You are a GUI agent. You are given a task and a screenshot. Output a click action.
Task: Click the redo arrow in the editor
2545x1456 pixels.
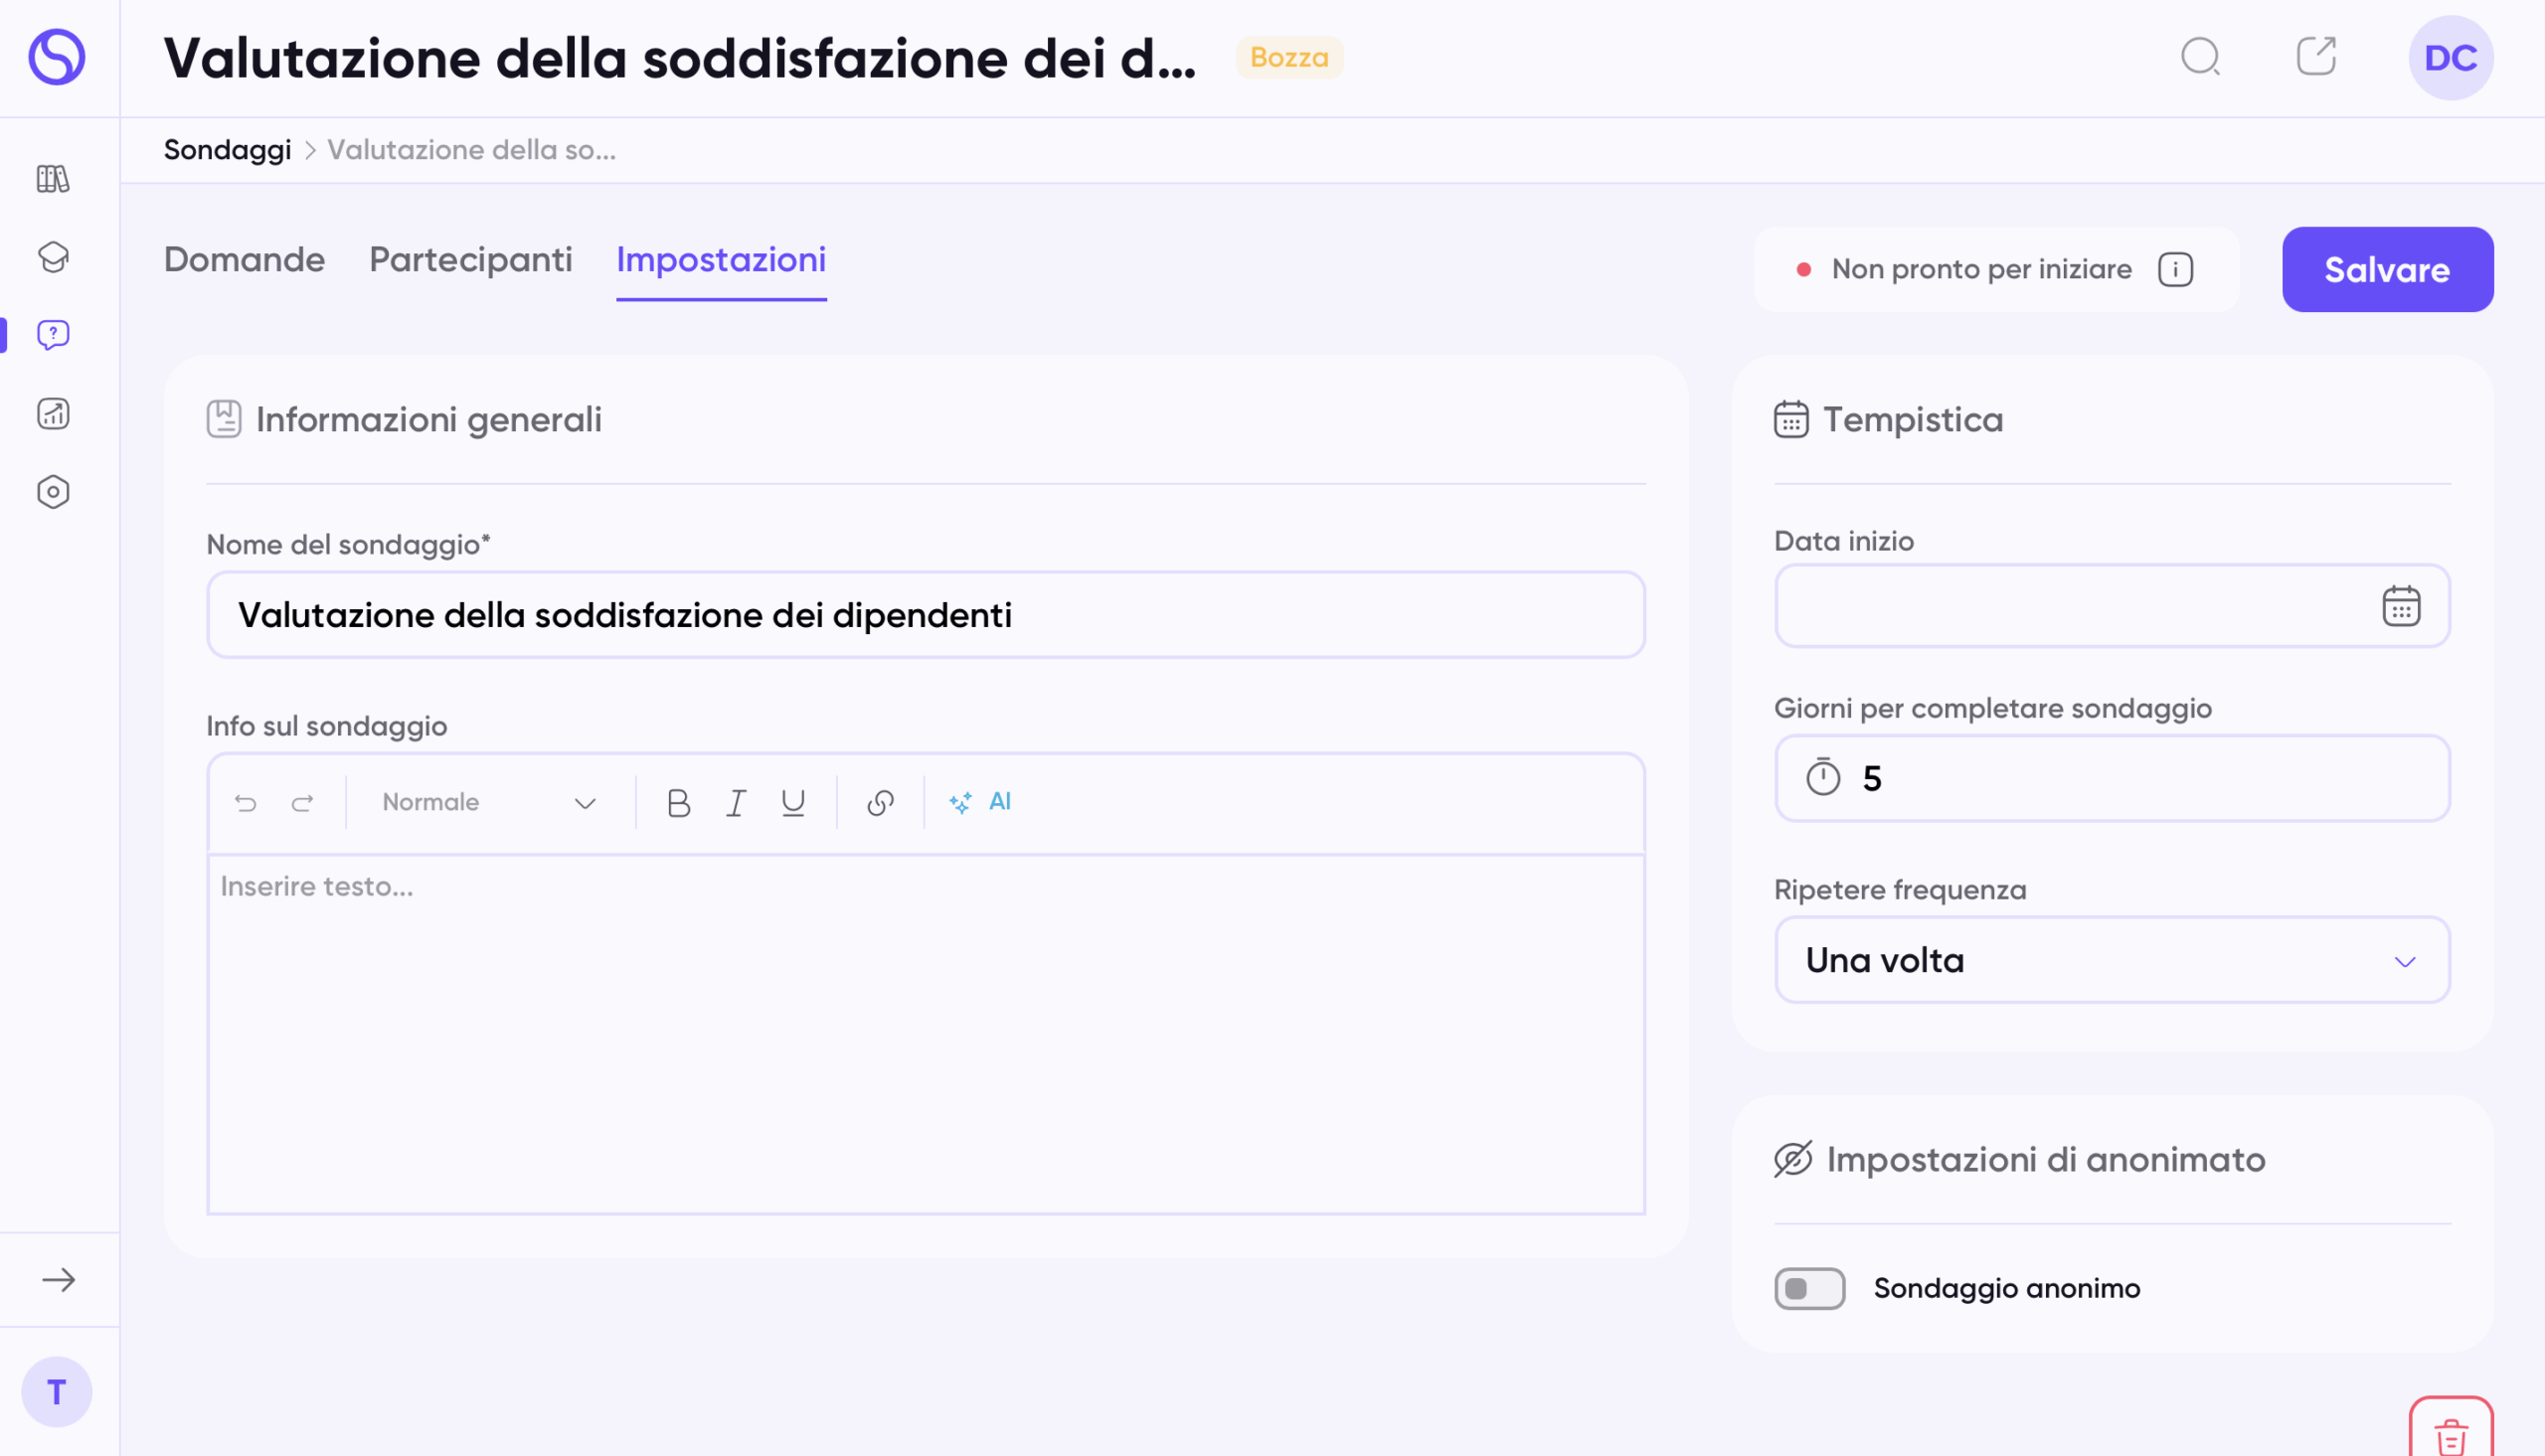(x=302, y=802)
